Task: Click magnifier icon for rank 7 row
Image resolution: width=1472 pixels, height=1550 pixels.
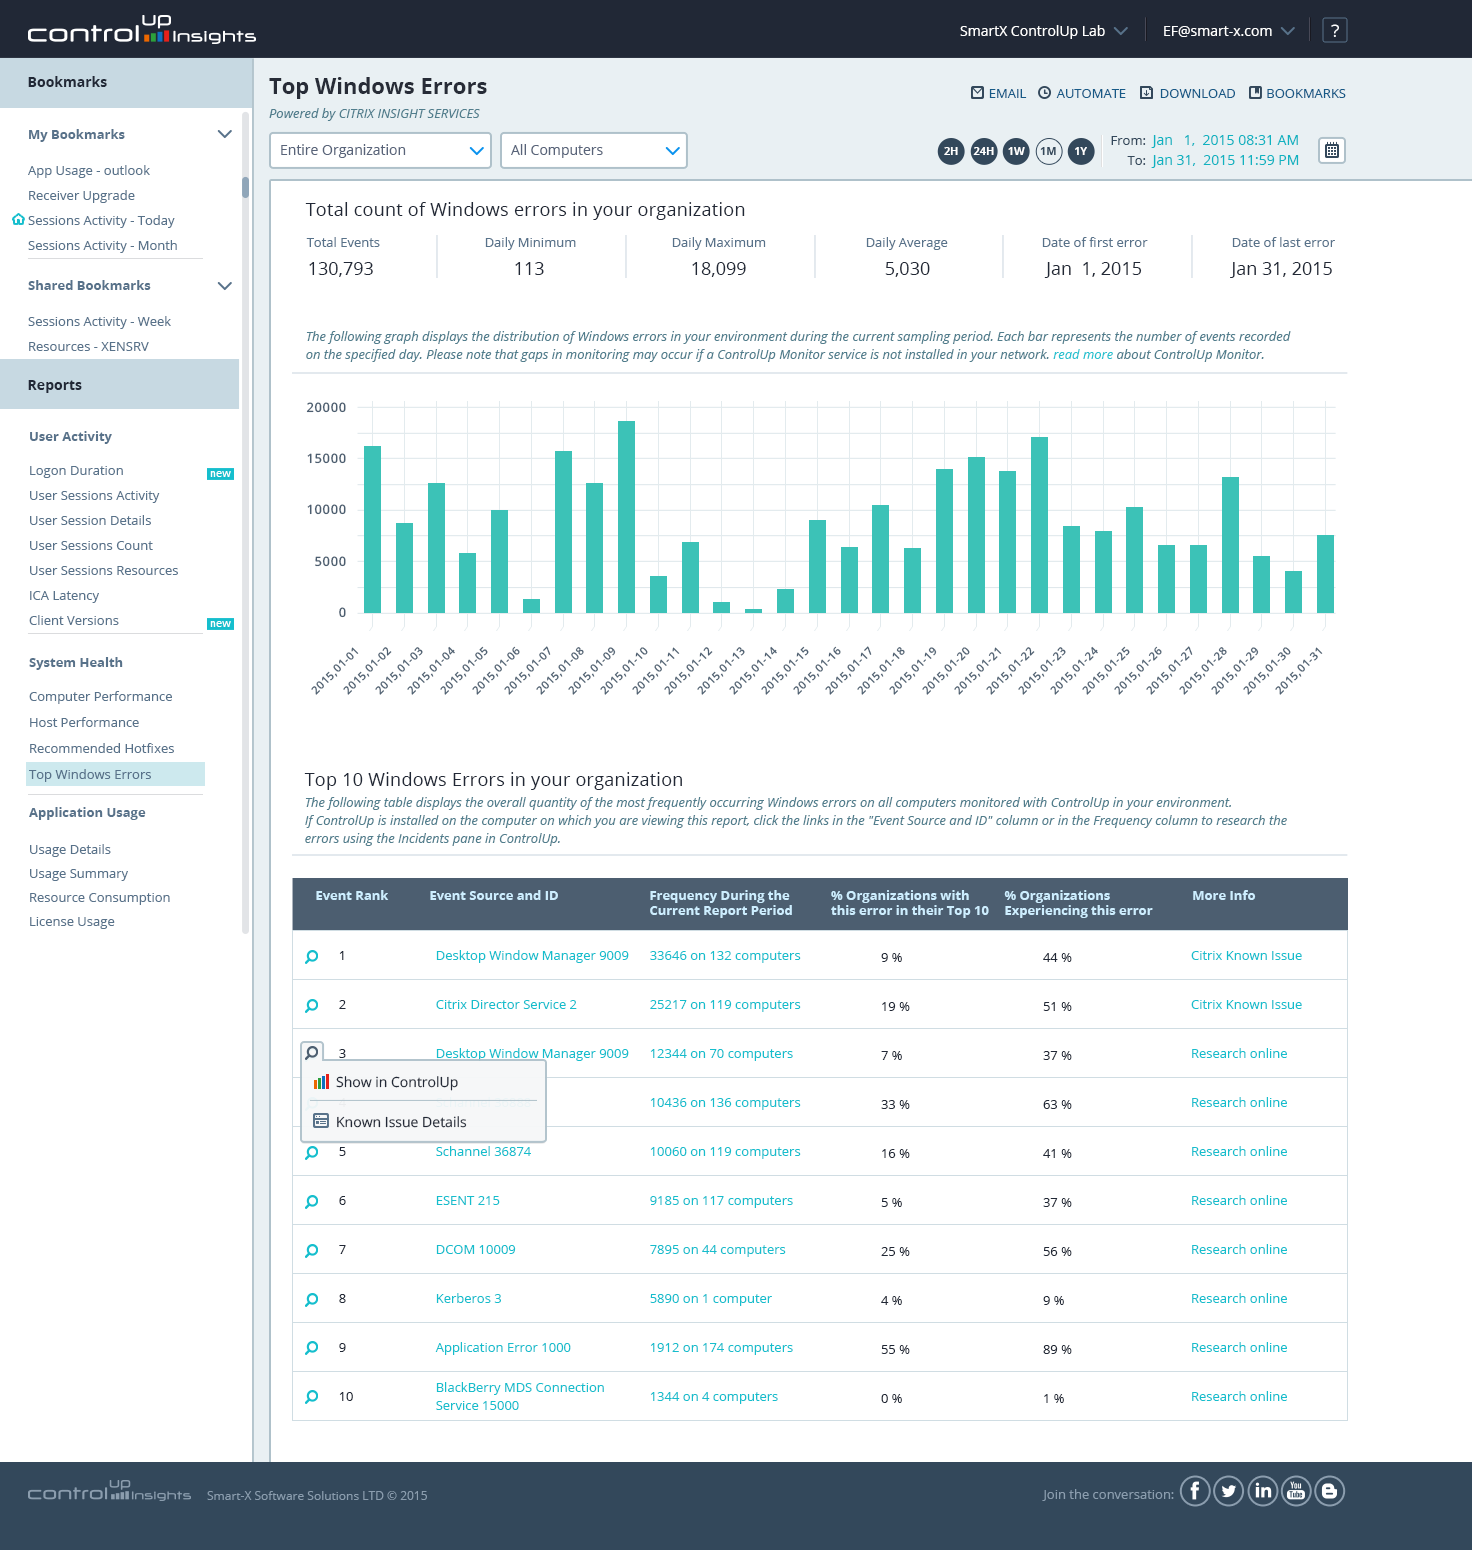Action: pyautogui.click(x=312, y=1251)
